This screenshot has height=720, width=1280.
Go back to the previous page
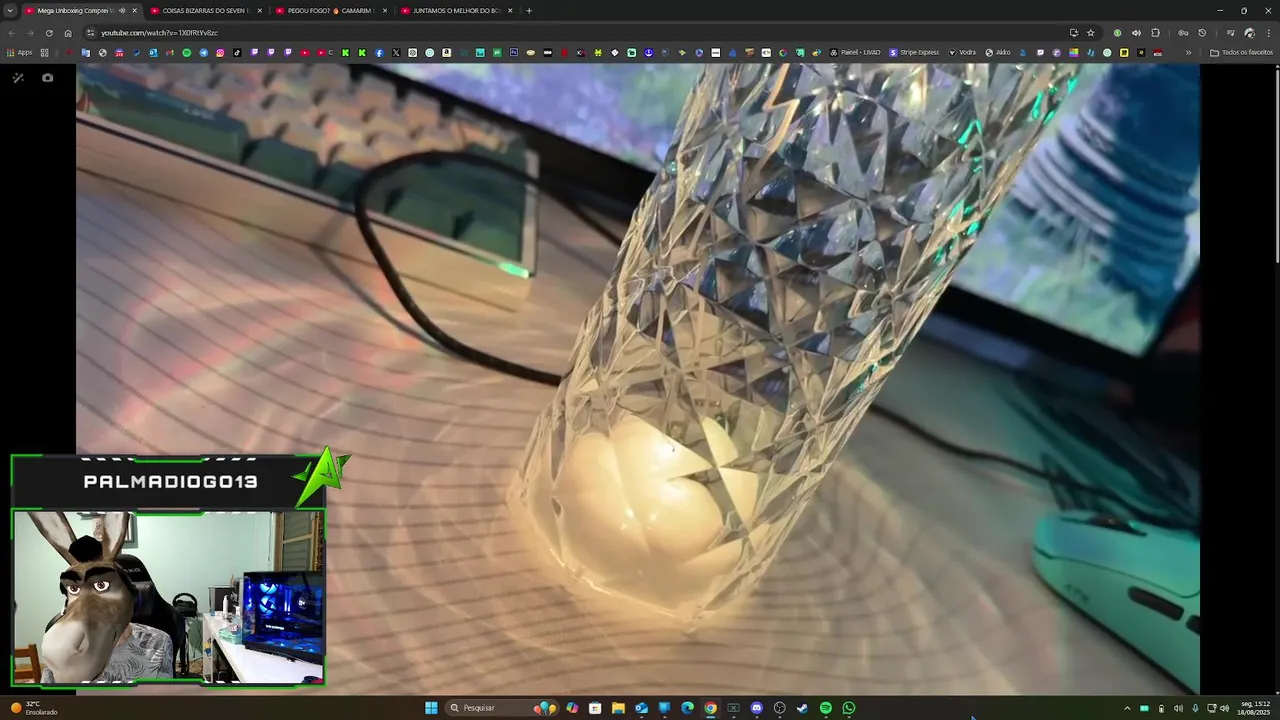point(11,33)
